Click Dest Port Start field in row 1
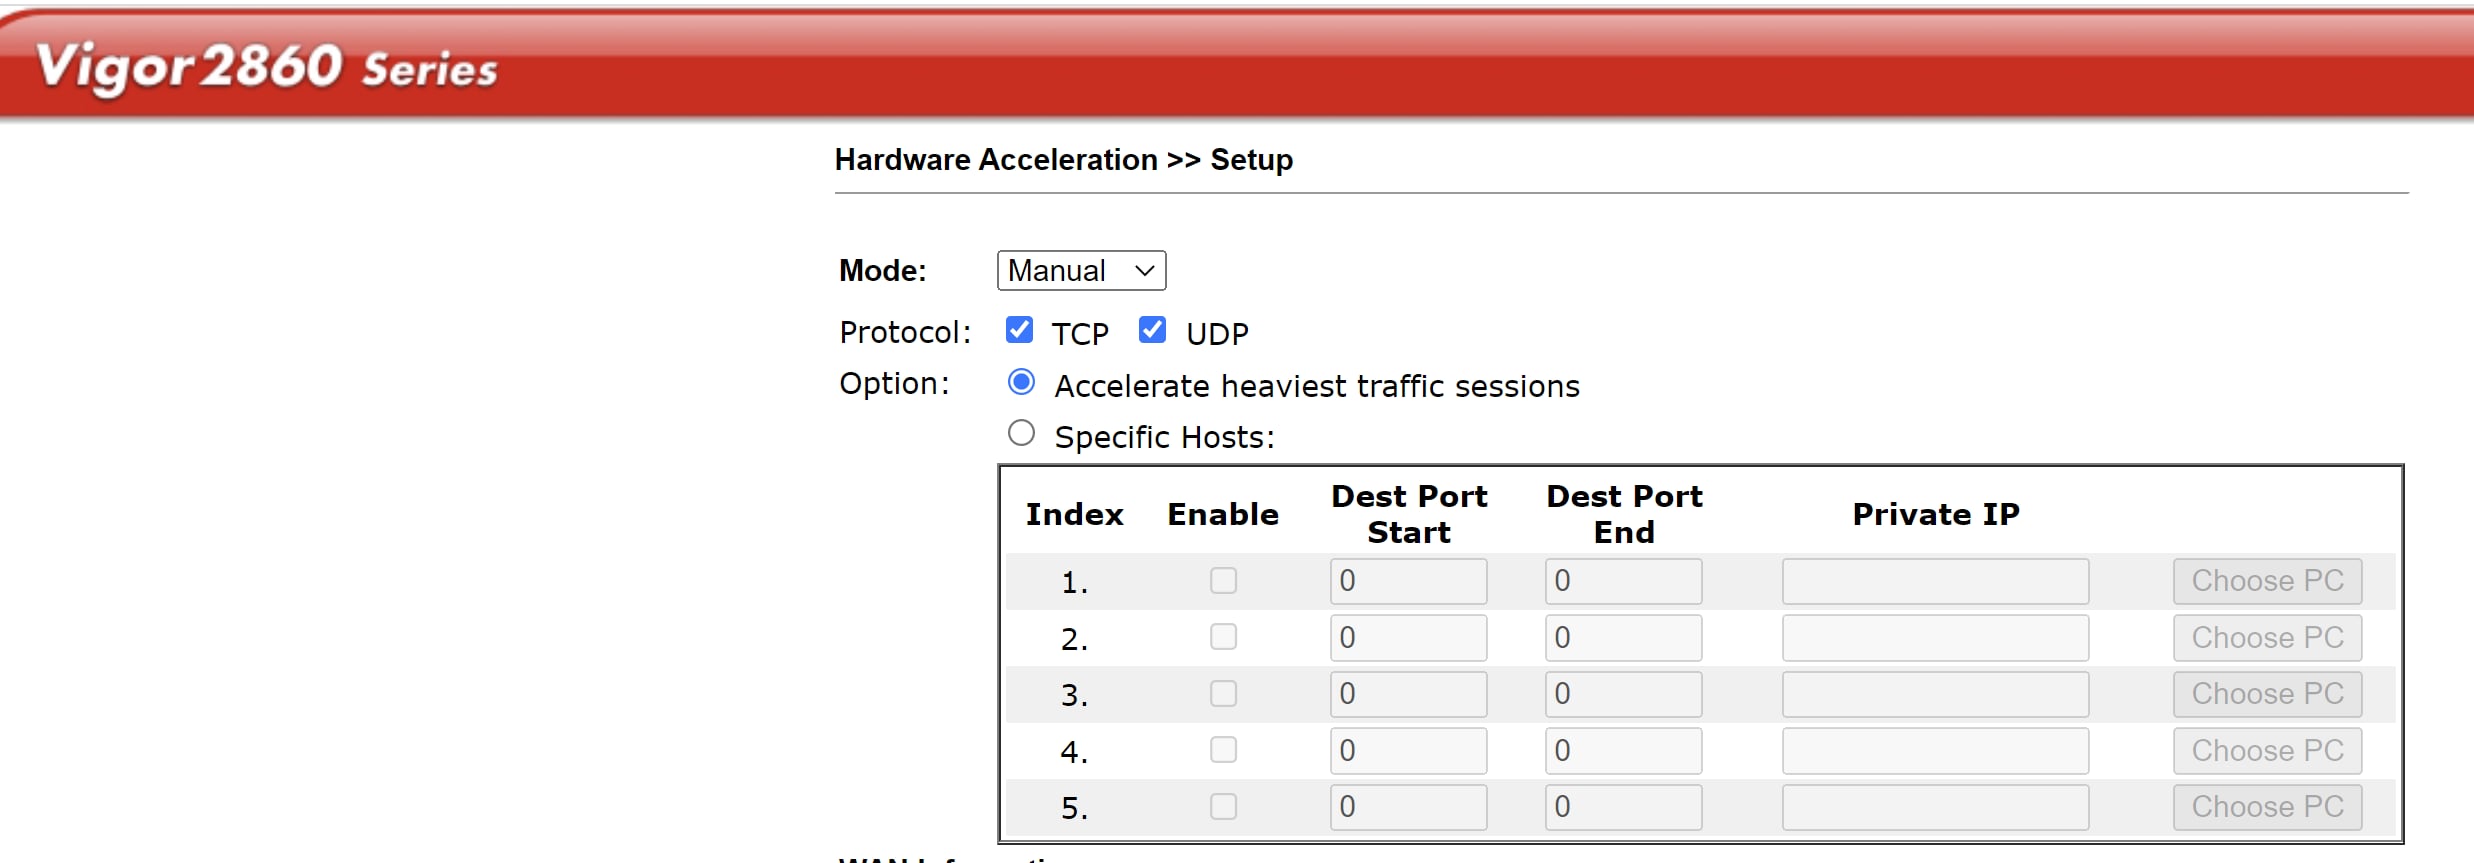 pos(1408,581)
